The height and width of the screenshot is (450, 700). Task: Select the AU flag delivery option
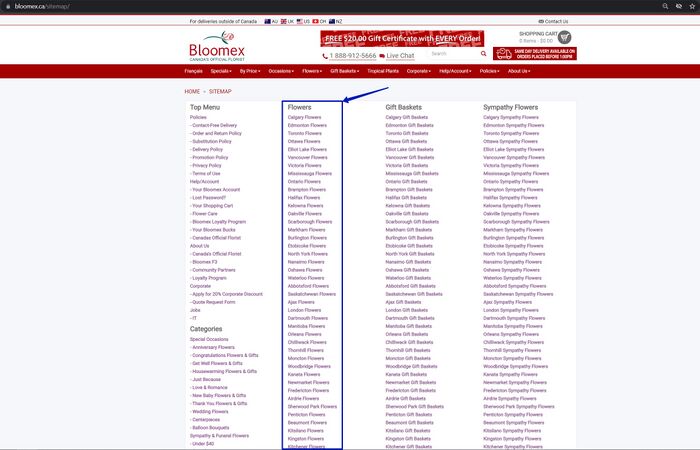click(x=271, y=21)
